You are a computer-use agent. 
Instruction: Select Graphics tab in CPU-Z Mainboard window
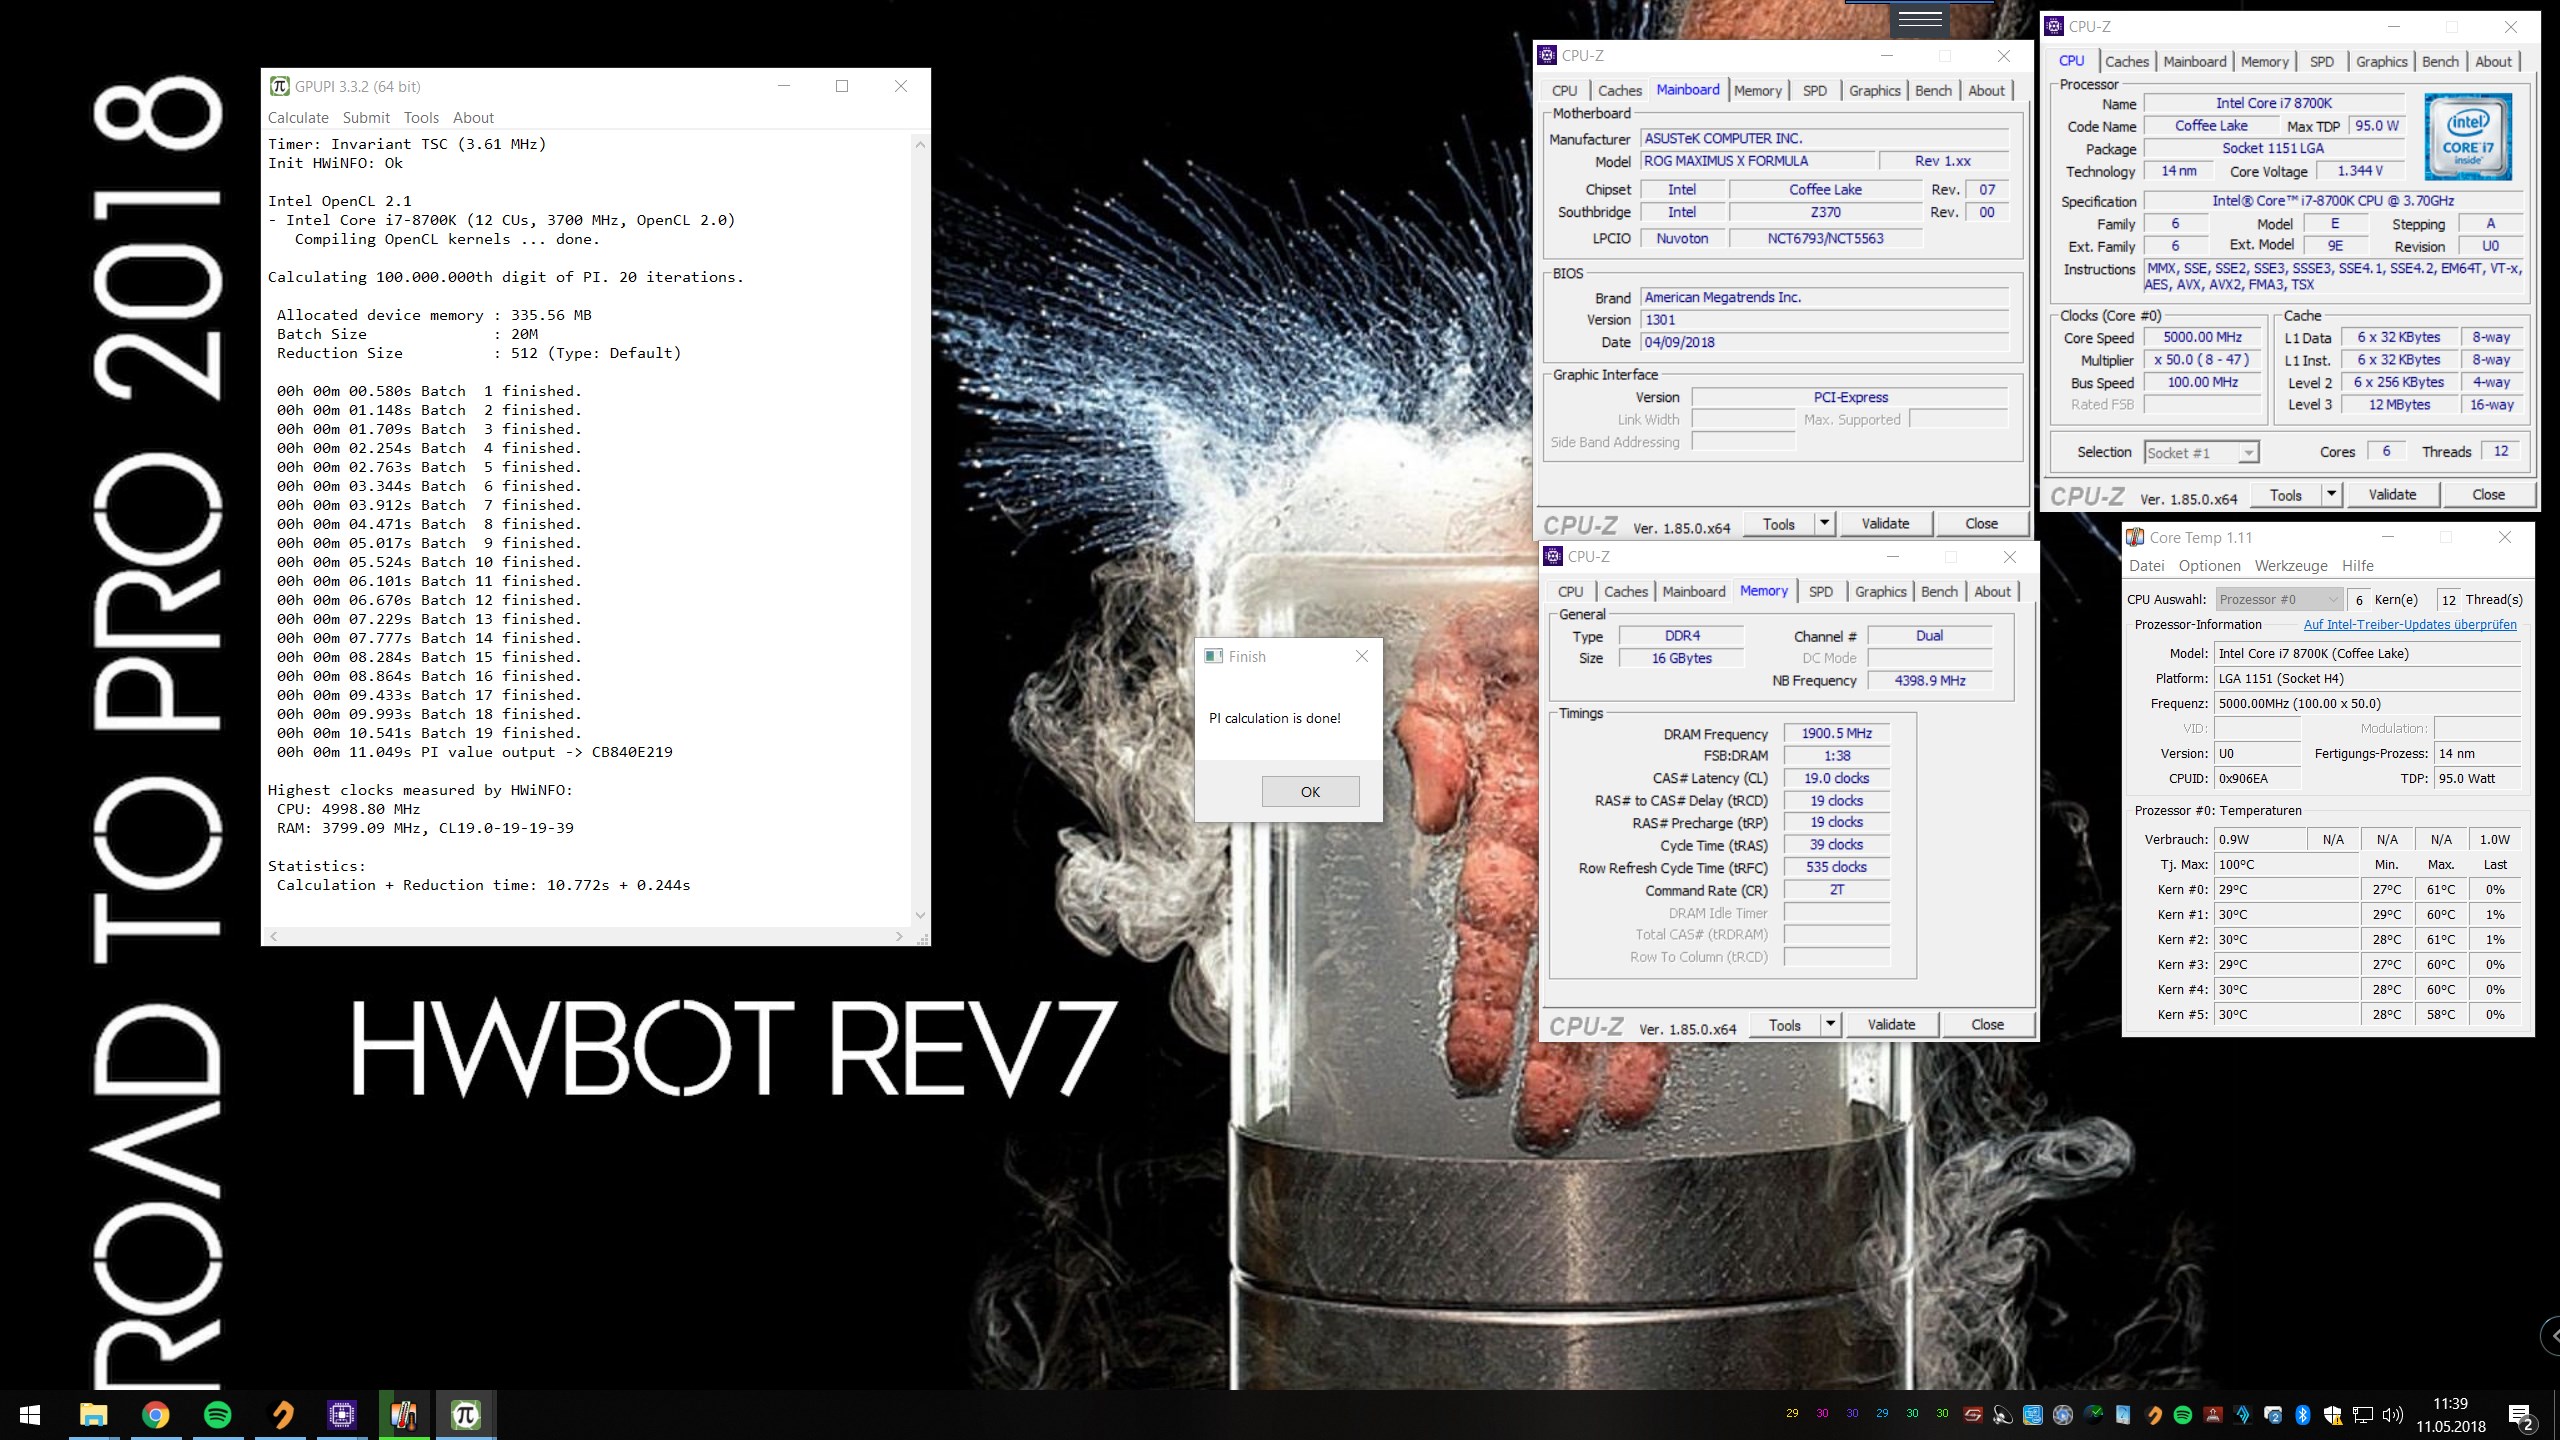[1874, 90]
